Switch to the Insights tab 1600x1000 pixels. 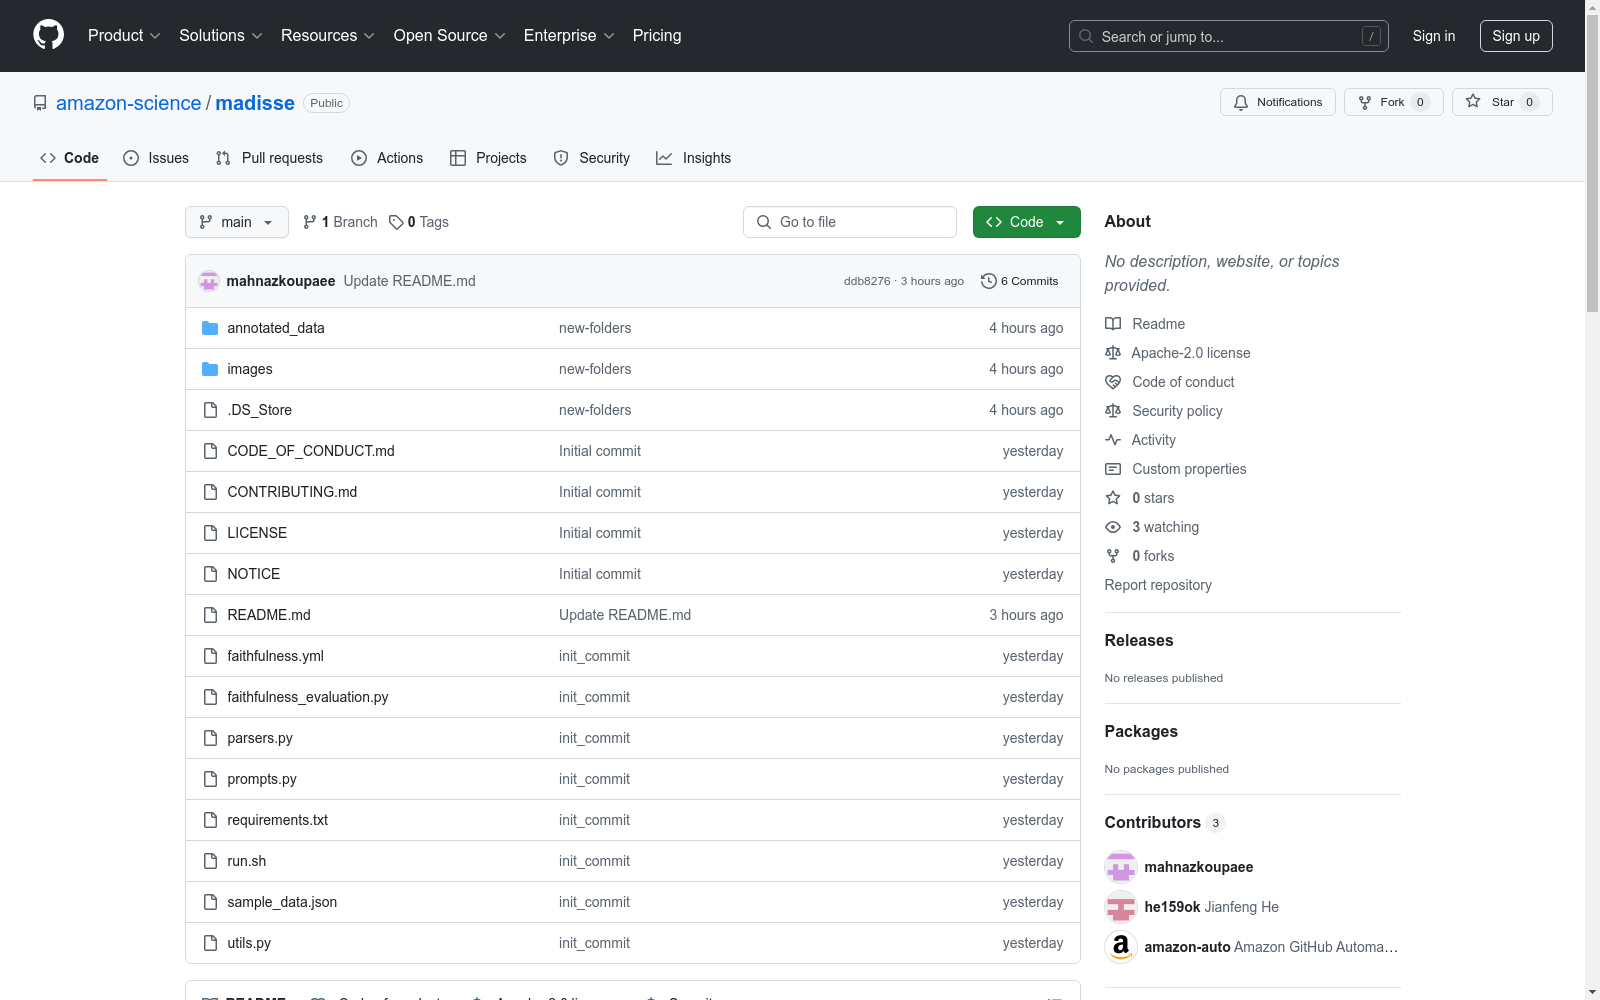point(694,158)
